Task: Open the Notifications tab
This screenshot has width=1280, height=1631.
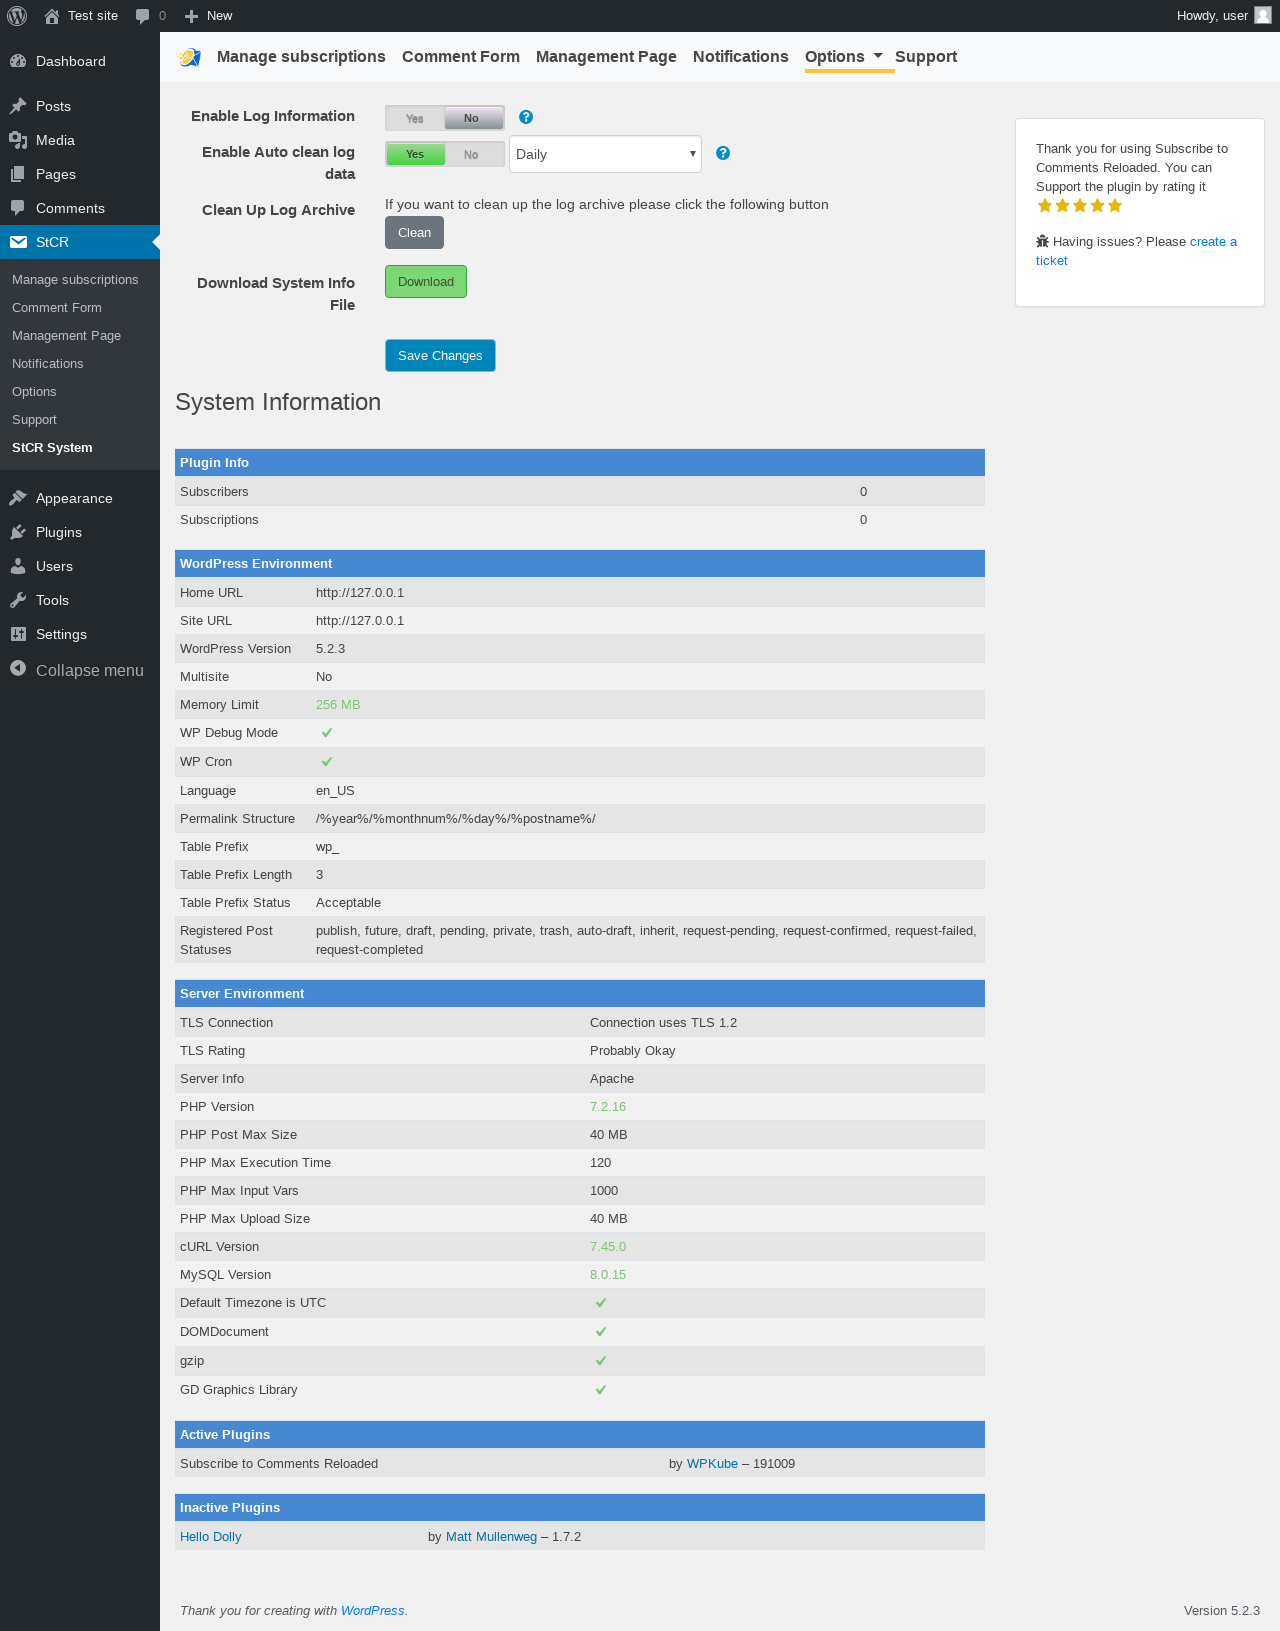Action: [x=740, y=57]
